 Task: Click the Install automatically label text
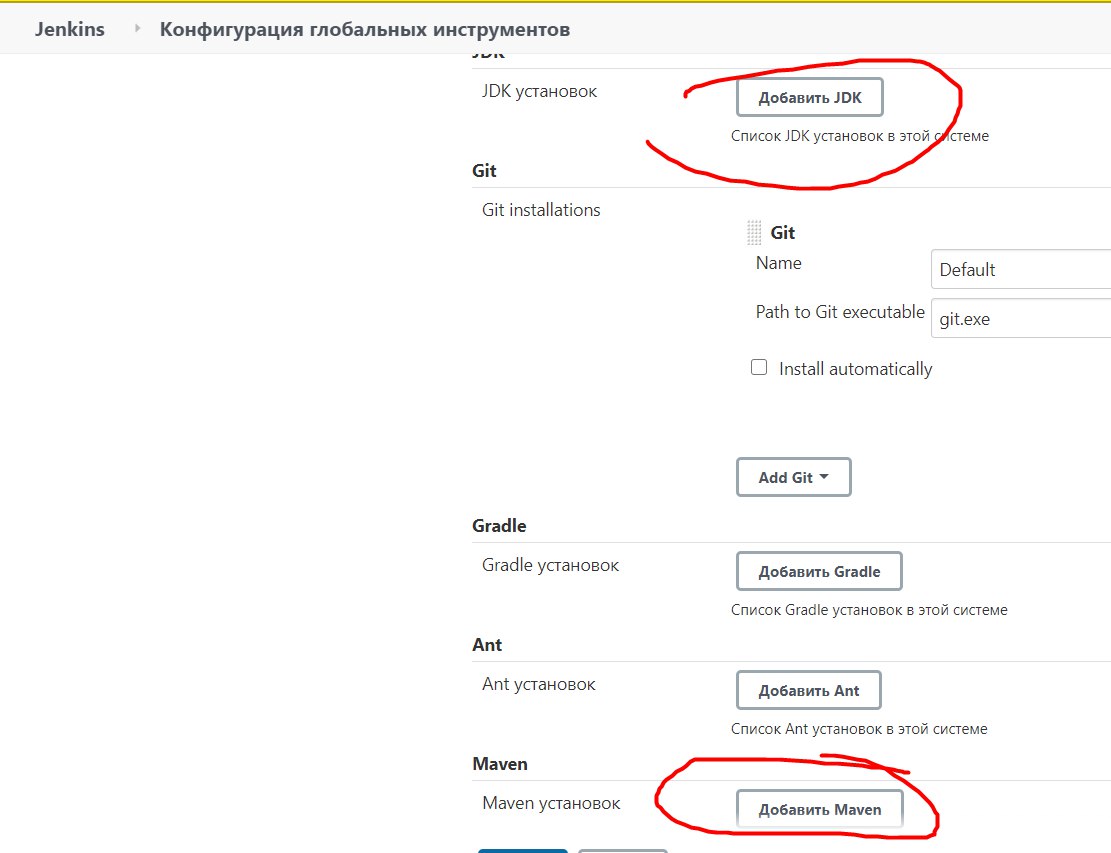855,369
